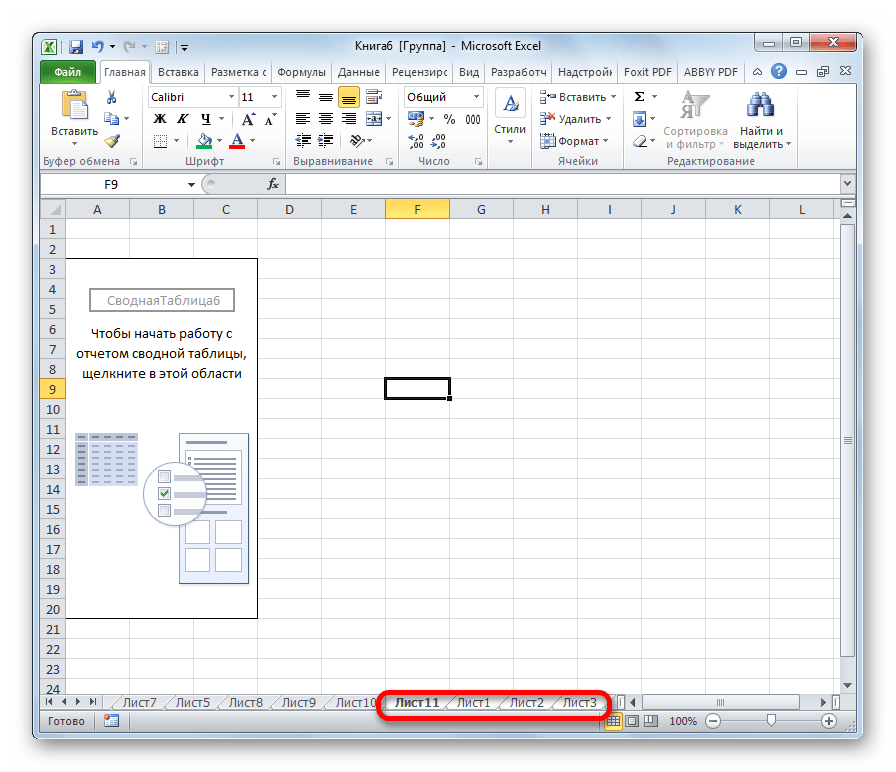Toggle italic formatting (К)
Screen dimensions: 896x772
(183, 119)
